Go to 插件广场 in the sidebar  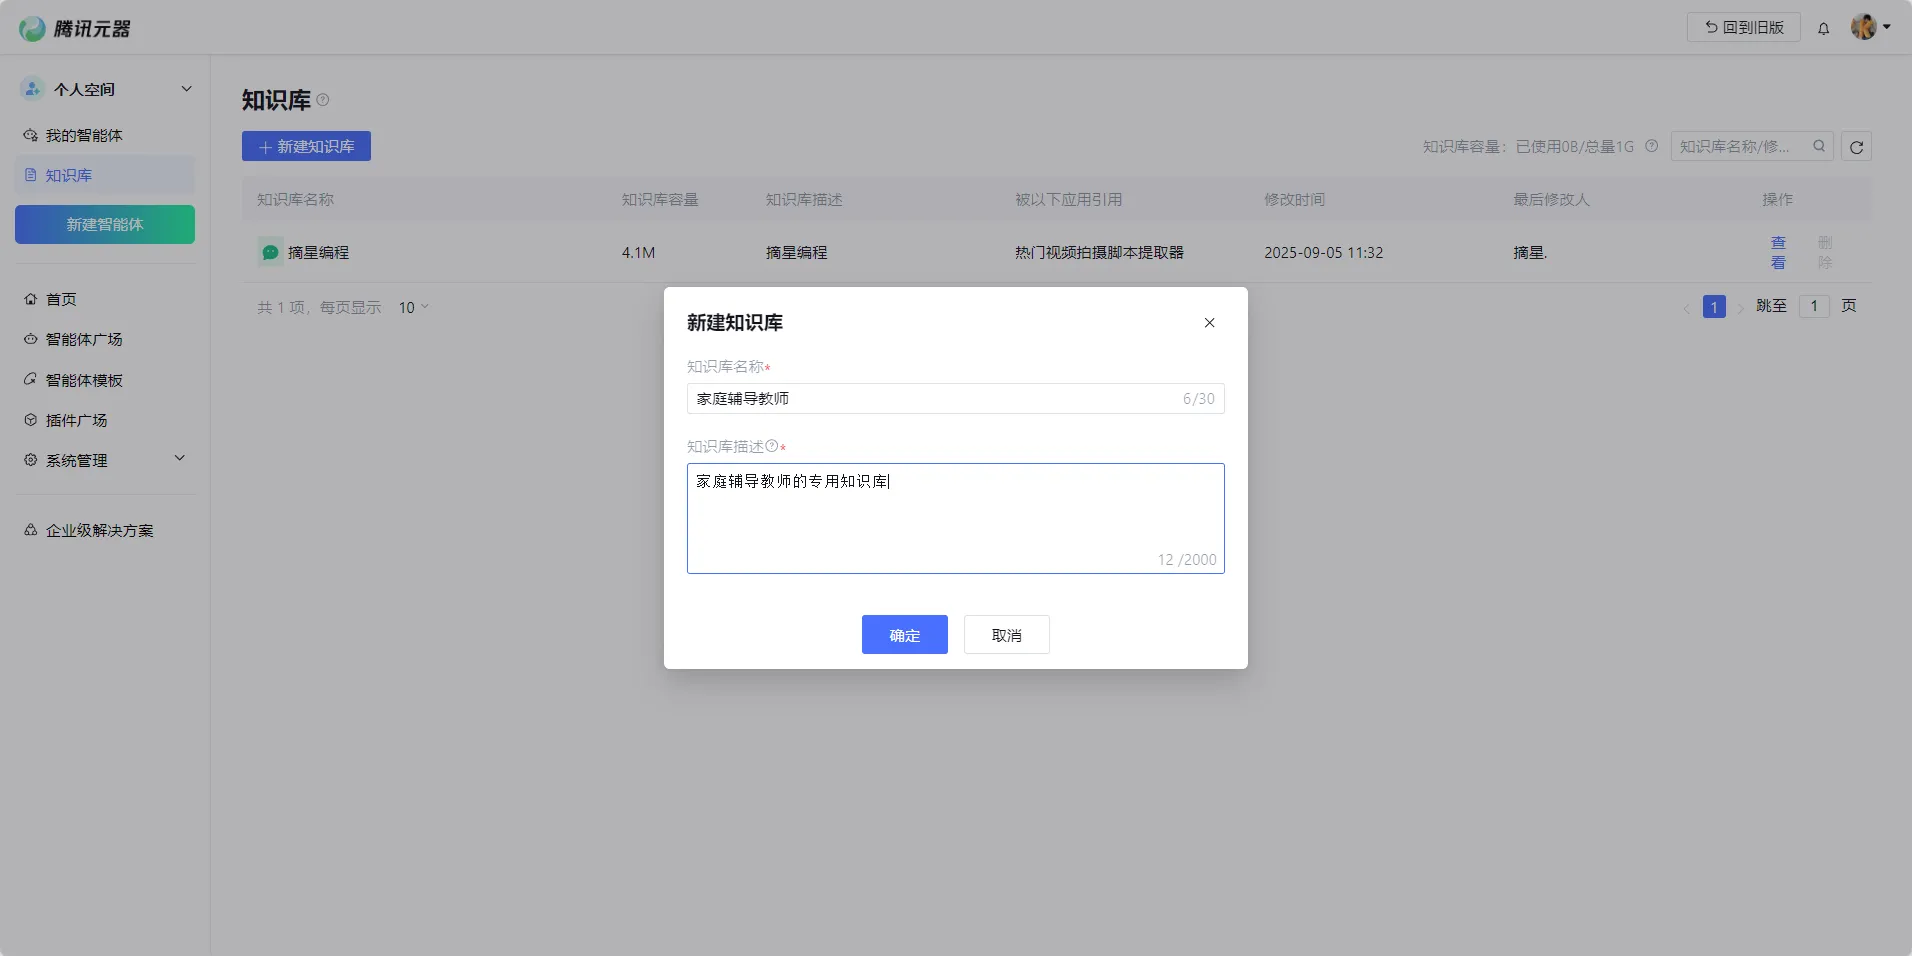pyautogui.click(x=76, y=420)
